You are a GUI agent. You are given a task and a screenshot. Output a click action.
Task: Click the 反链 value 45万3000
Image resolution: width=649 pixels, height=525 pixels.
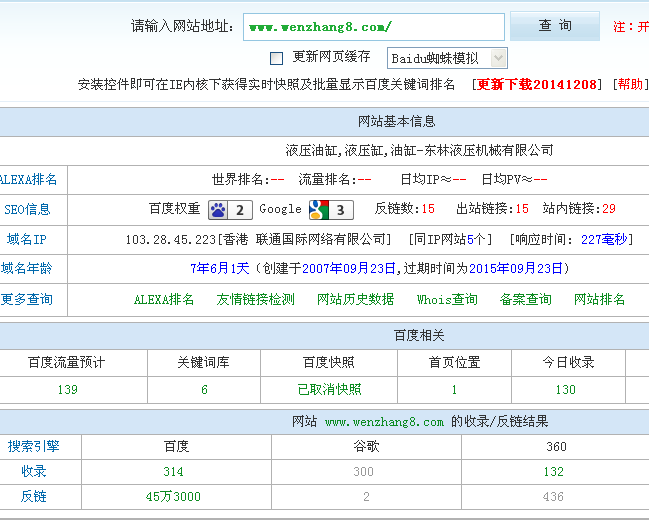174,497
